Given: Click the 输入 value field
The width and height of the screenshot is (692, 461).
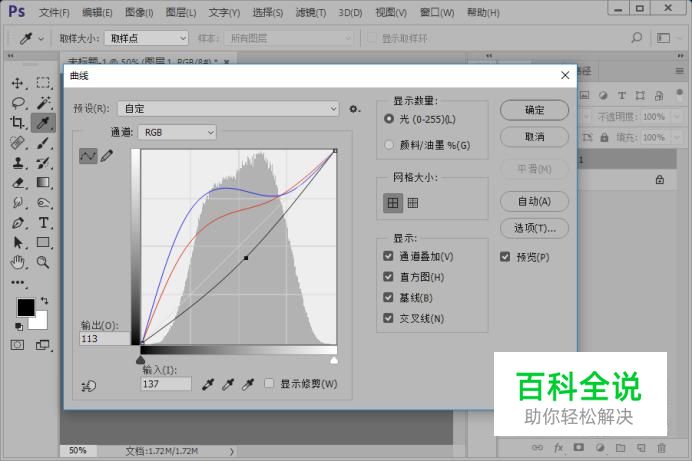Looking at the screenshot, I should coord(166,384).
